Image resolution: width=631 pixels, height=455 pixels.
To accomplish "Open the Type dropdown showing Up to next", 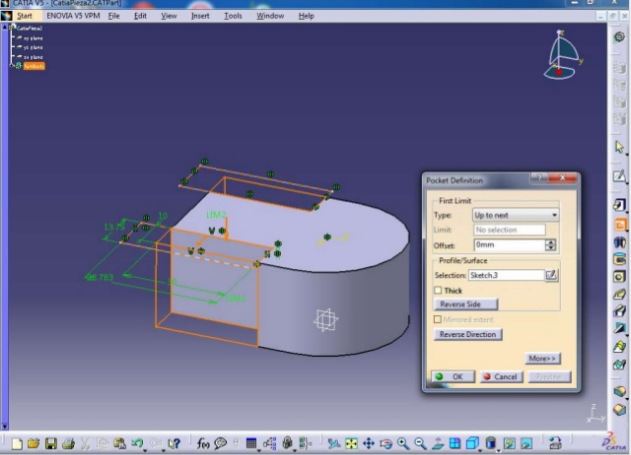I will point(516,215).
